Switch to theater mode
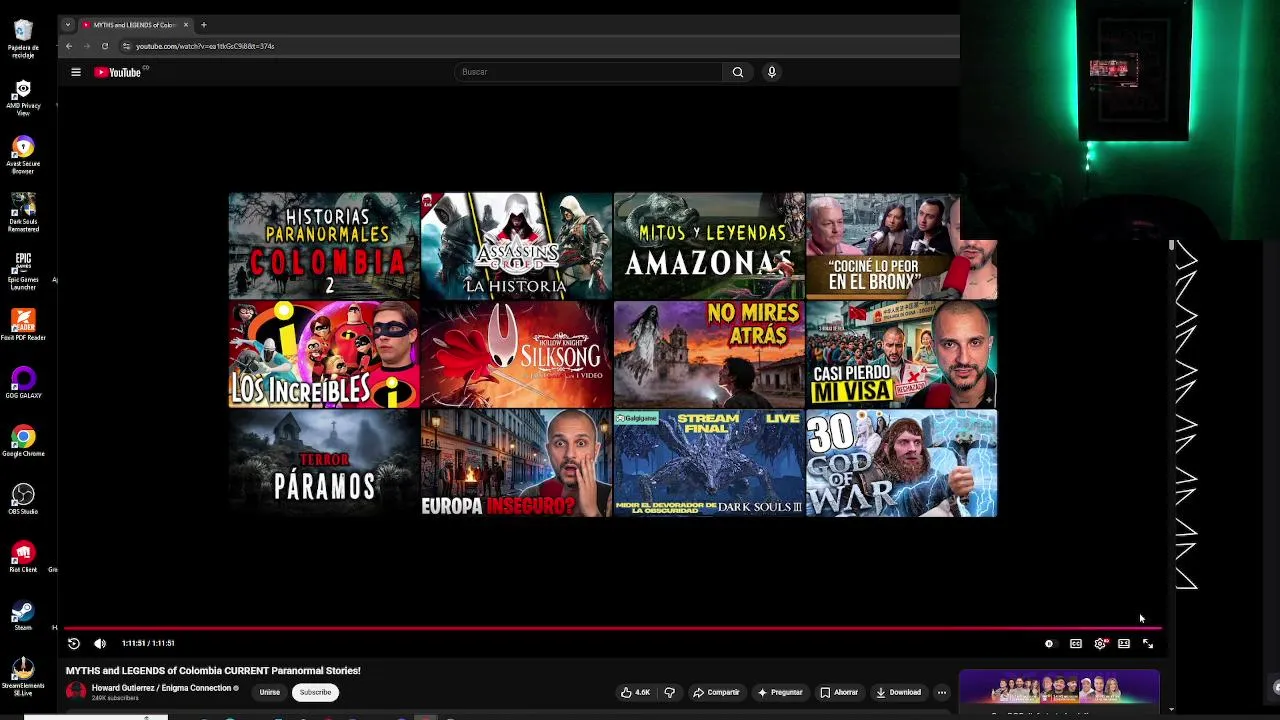 tap(1124, 644)
